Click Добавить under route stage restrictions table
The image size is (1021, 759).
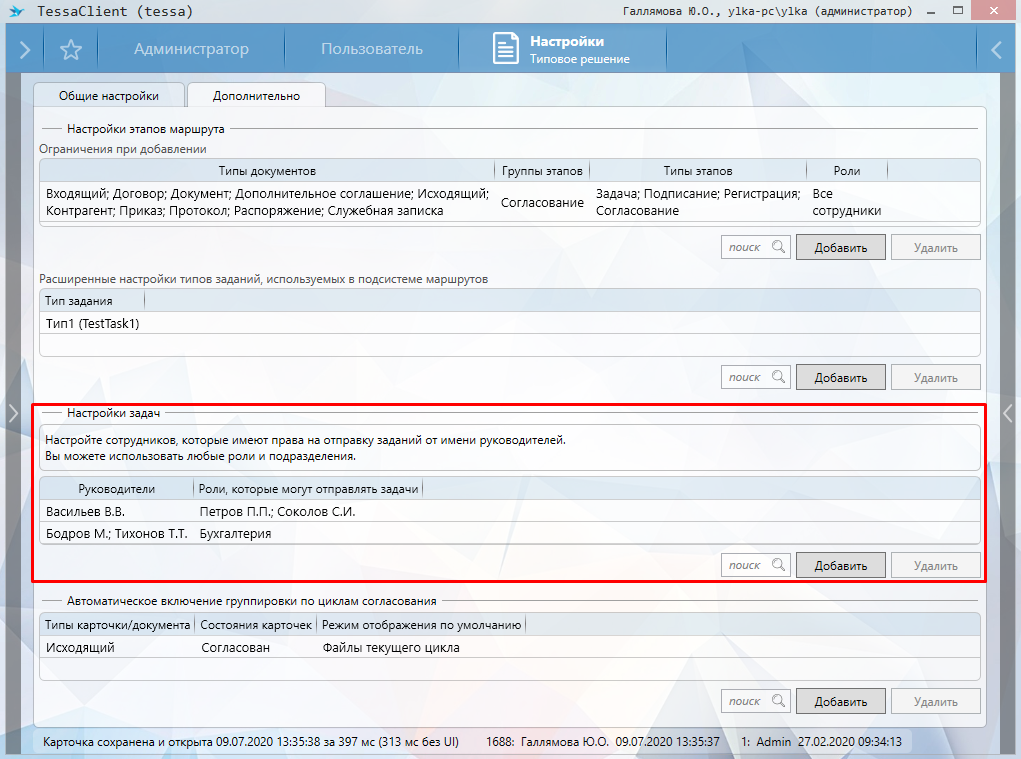click(840, 248)
